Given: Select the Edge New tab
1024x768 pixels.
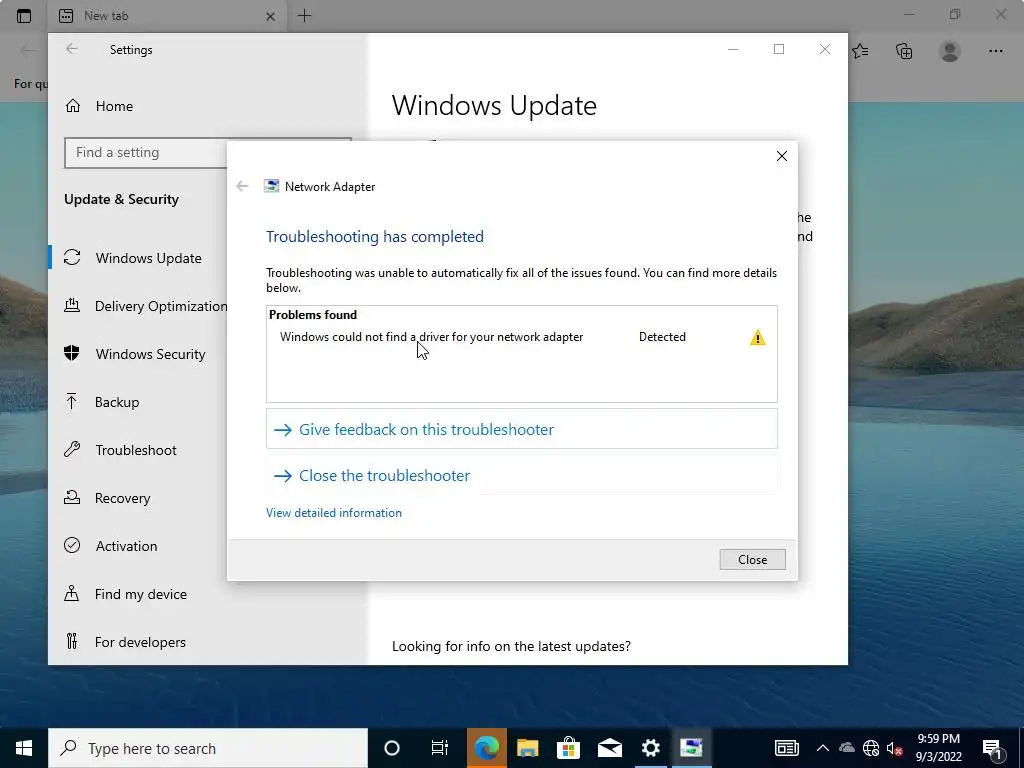Looking at the screenshot, I should 167,16.
